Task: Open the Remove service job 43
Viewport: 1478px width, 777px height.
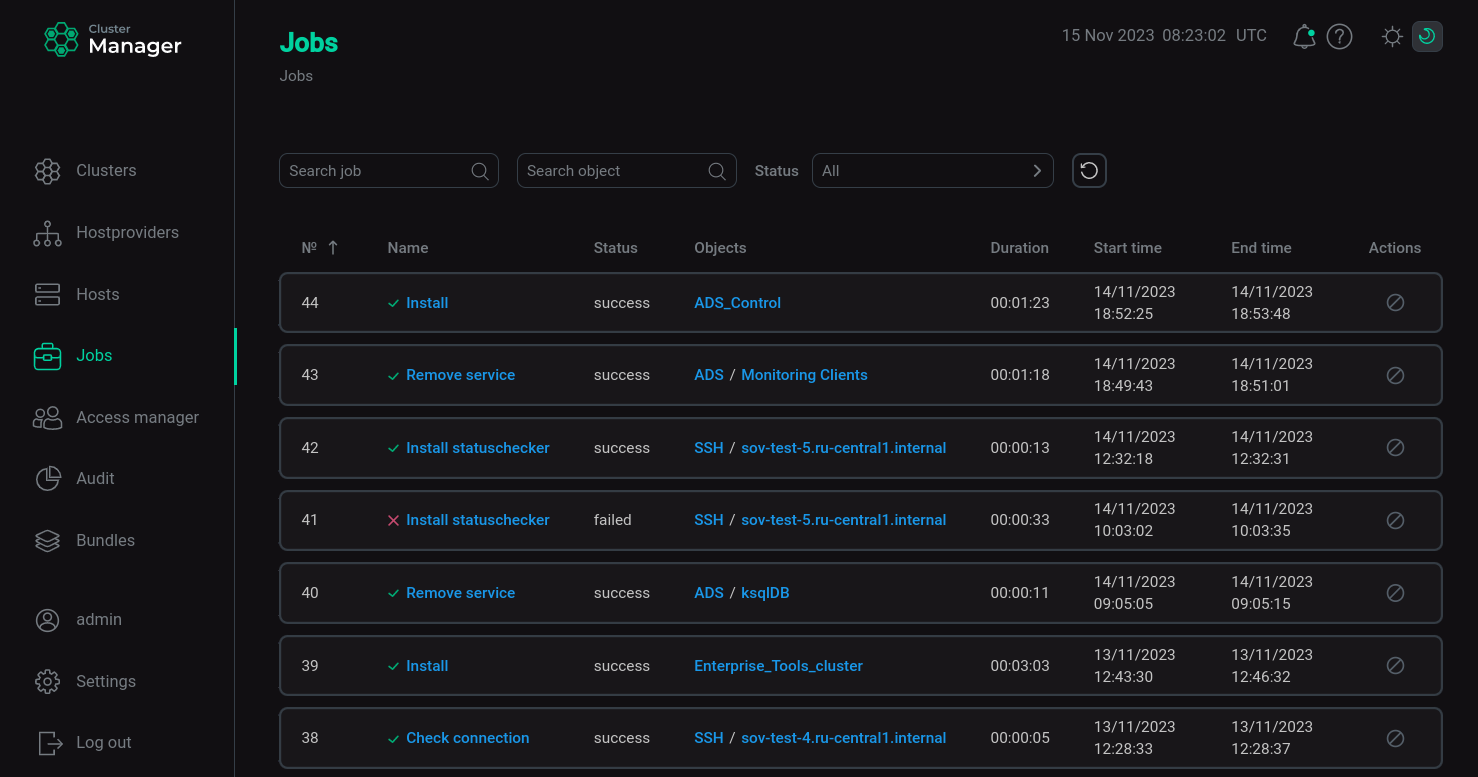Action: coord(460,375)
